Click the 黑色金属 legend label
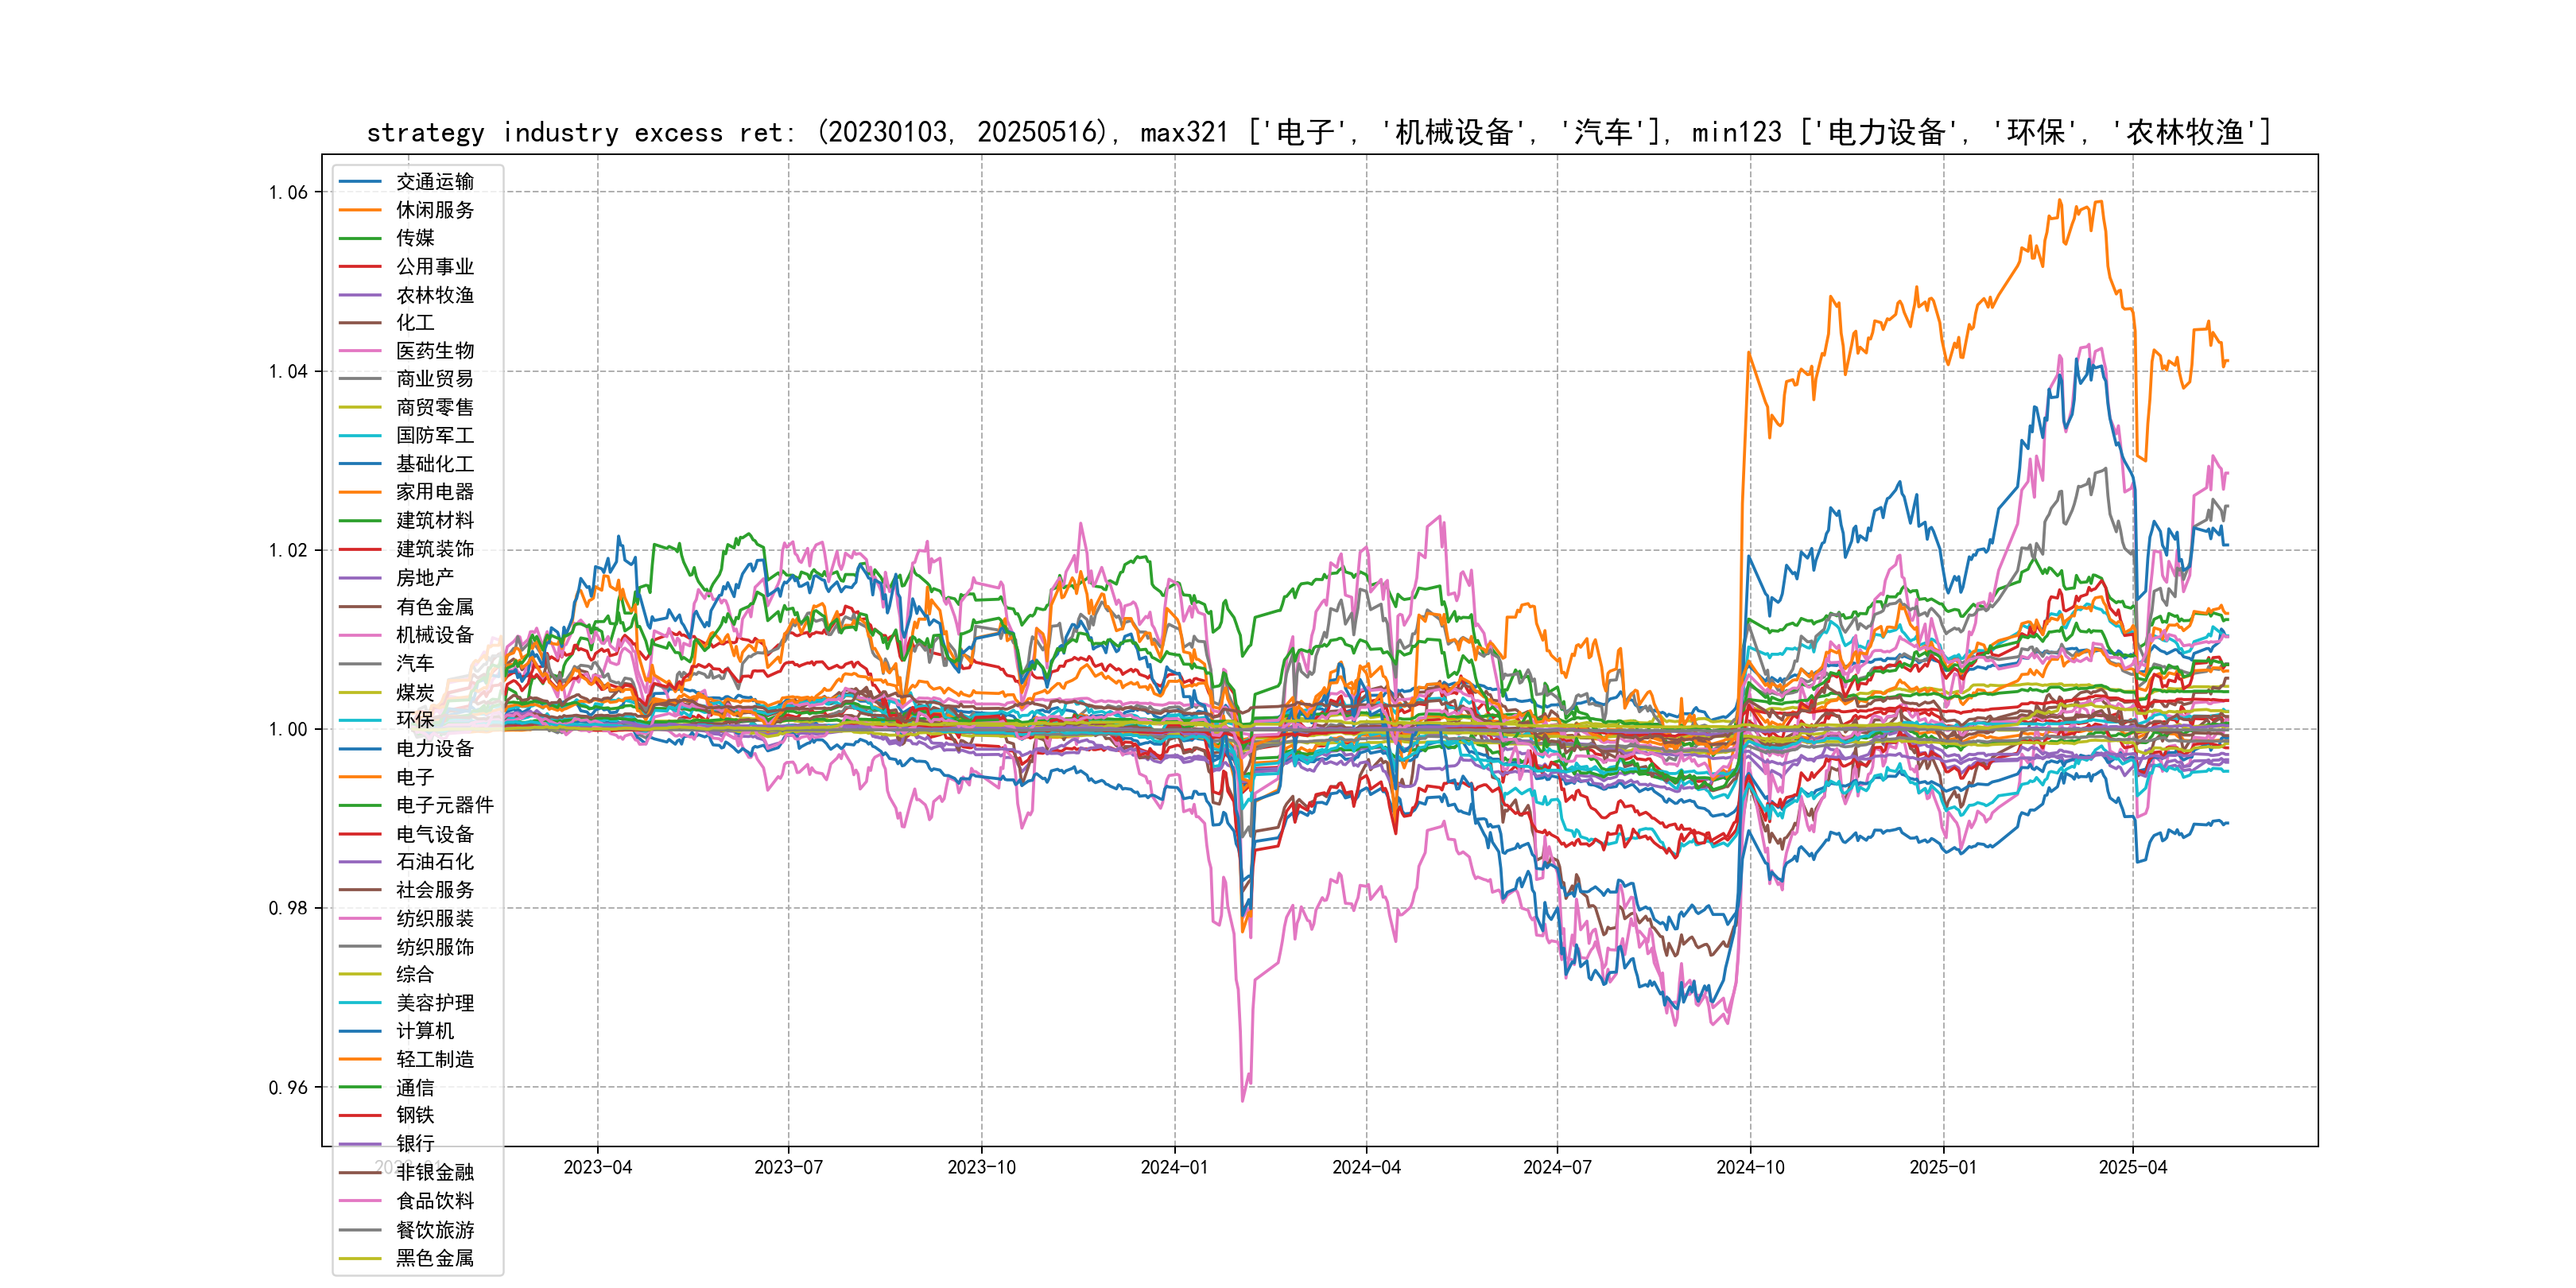The height and width of the screenshot is (1288, 2576). (x=434, y=1258)
